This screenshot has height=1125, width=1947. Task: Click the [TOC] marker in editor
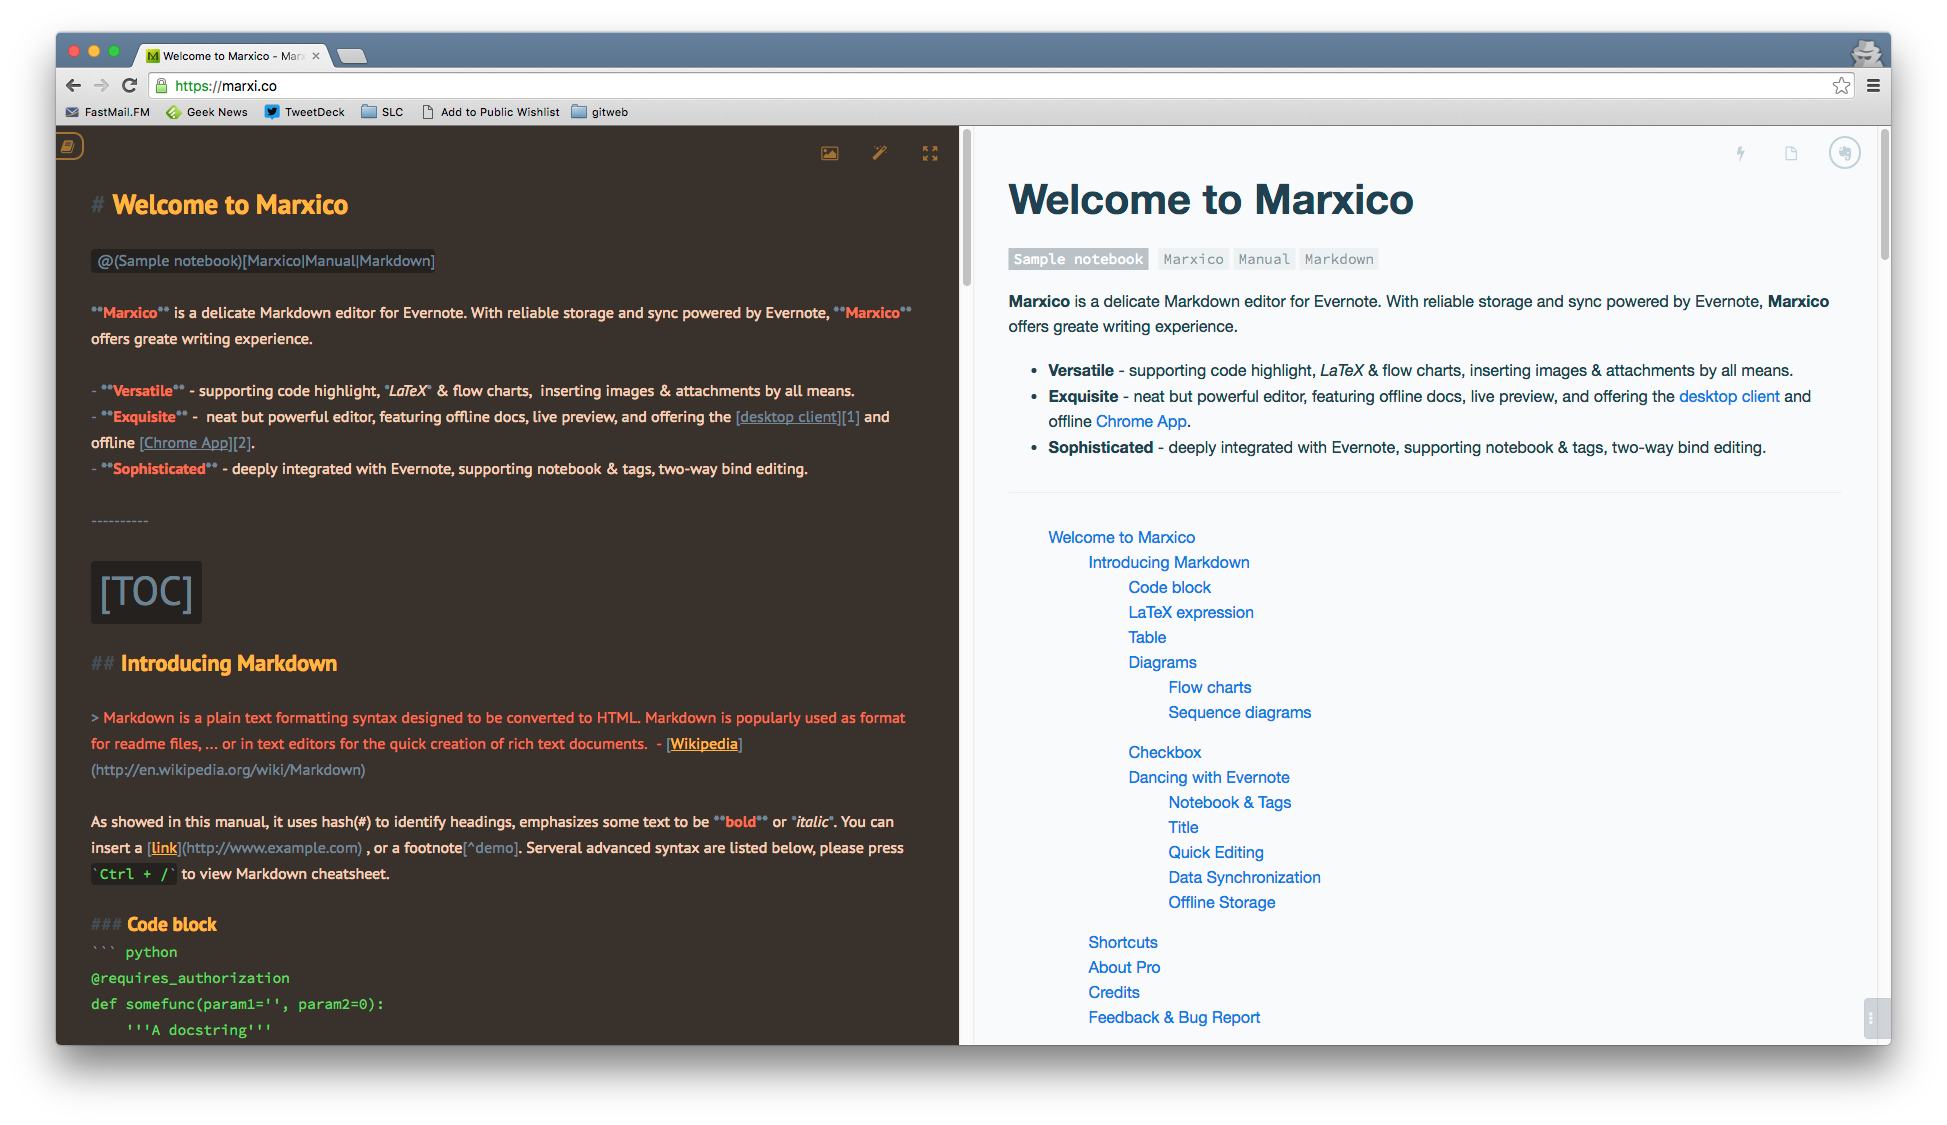coord(146,592)
